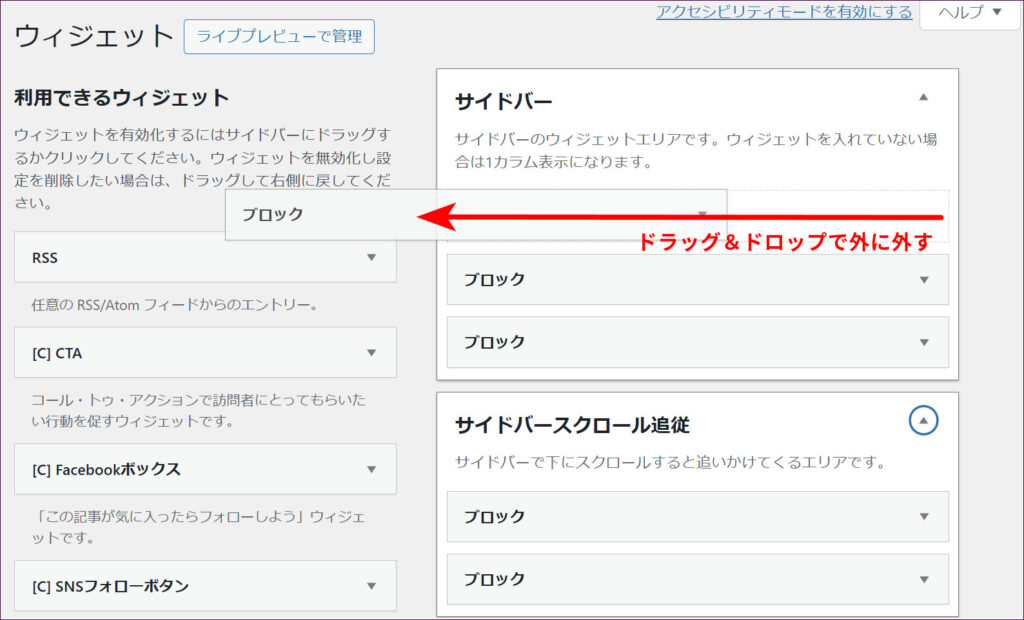Expand second ブロック arrow in サイドバースクロール追従

(x=923, y=579)
